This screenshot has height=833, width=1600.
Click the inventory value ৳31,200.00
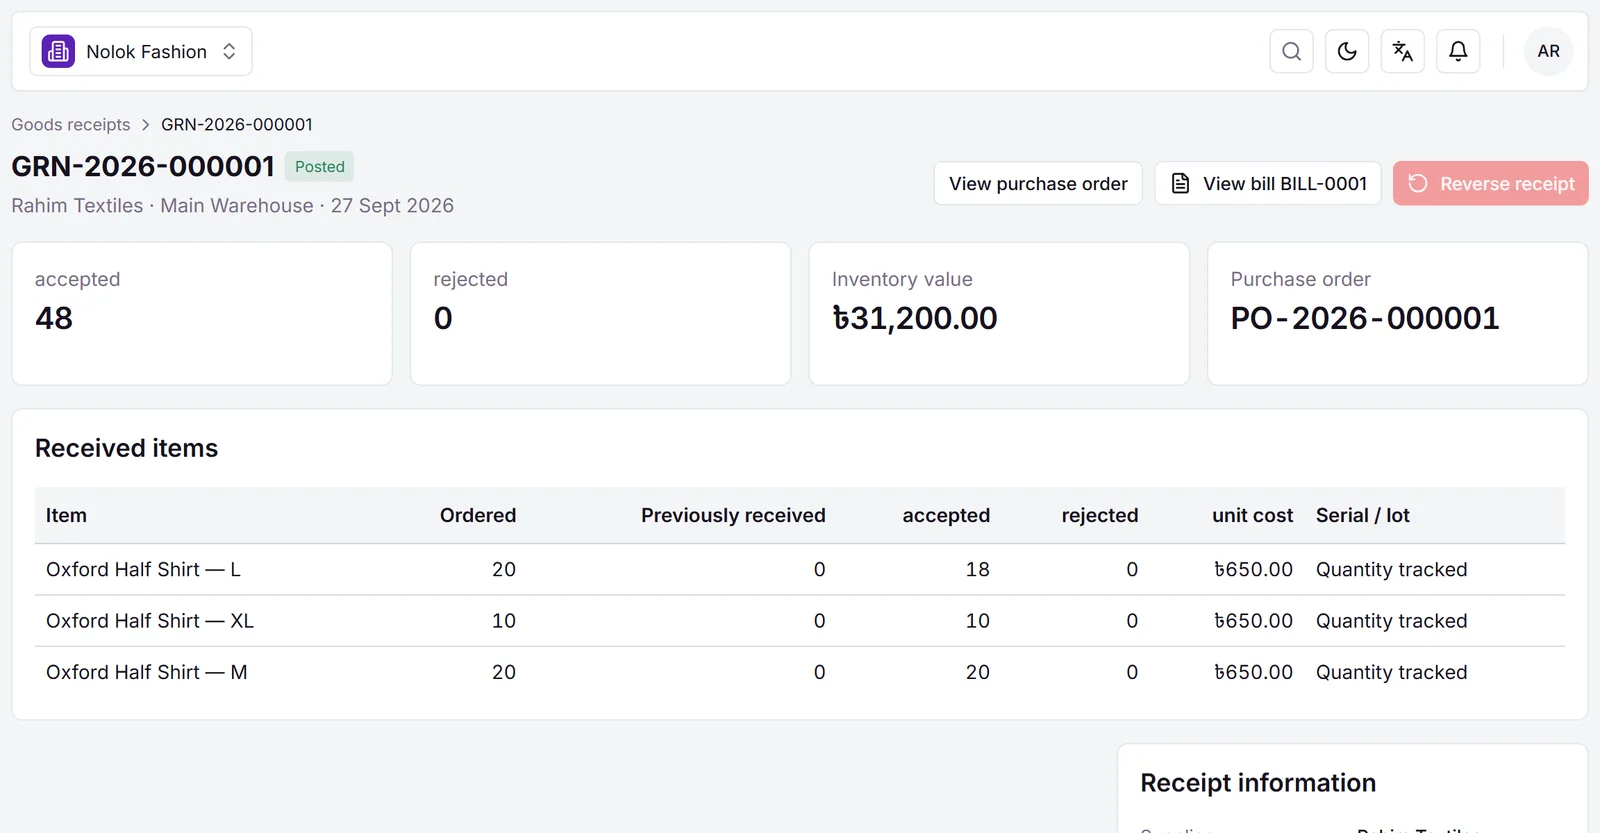(x=915, y=318)
